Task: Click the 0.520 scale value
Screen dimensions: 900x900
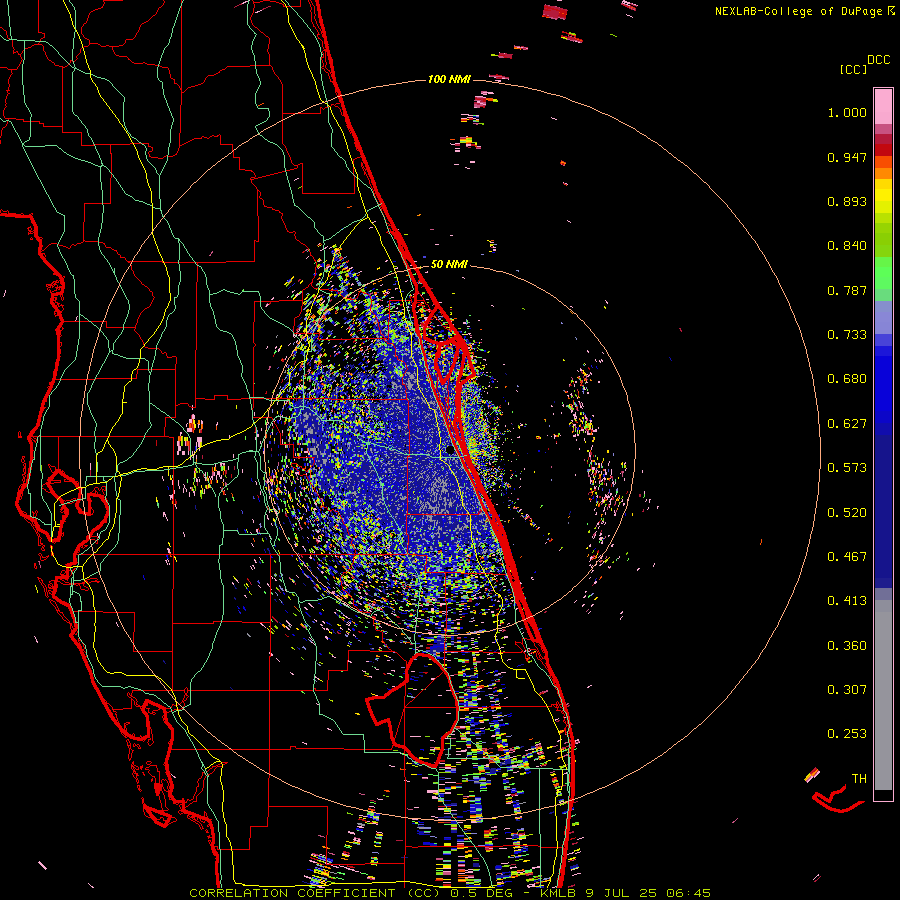Action: [847, 513]
